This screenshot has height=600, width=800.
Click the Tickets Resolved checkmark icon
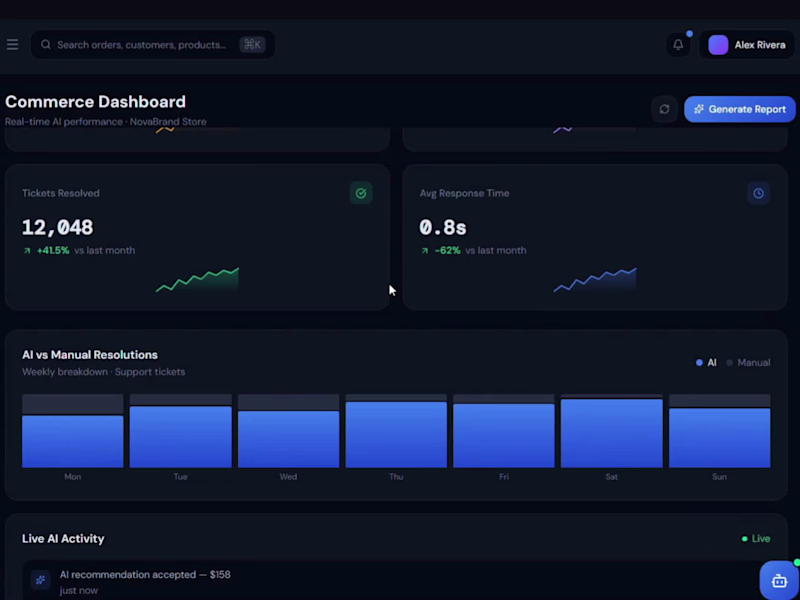pos(361,193)
